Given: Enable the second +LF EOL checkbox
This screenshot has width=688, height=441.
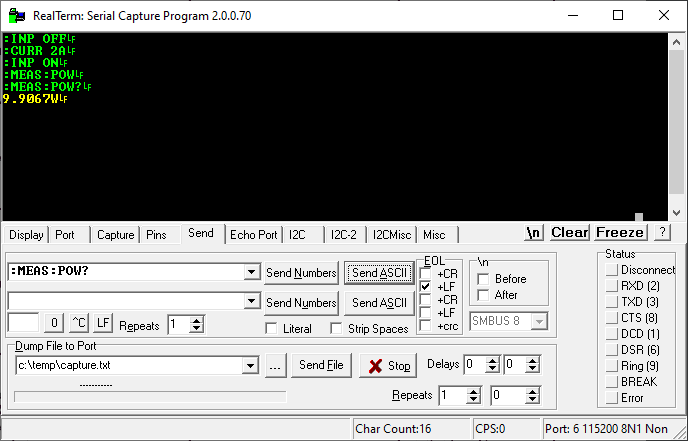Looking at the screenshot, I should tap(425, 312).
